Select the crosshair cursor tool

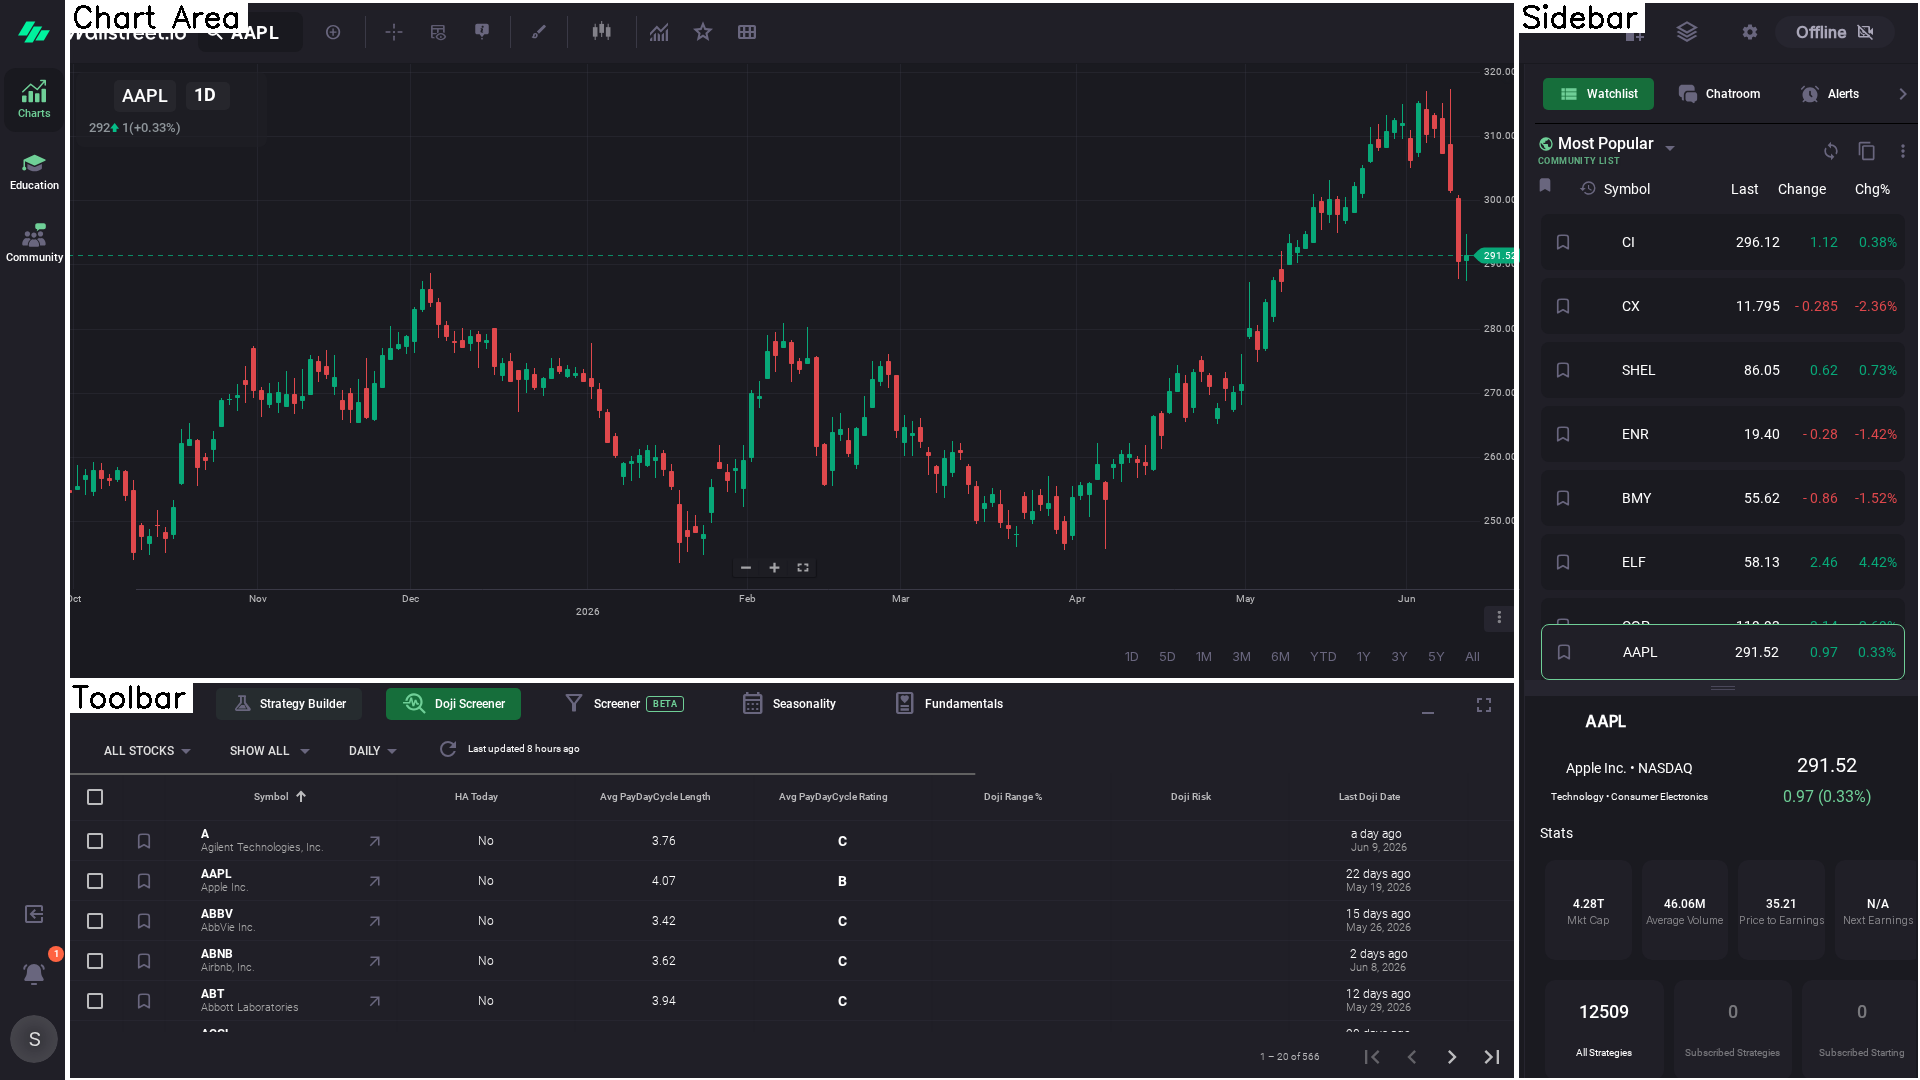(394, 32)
